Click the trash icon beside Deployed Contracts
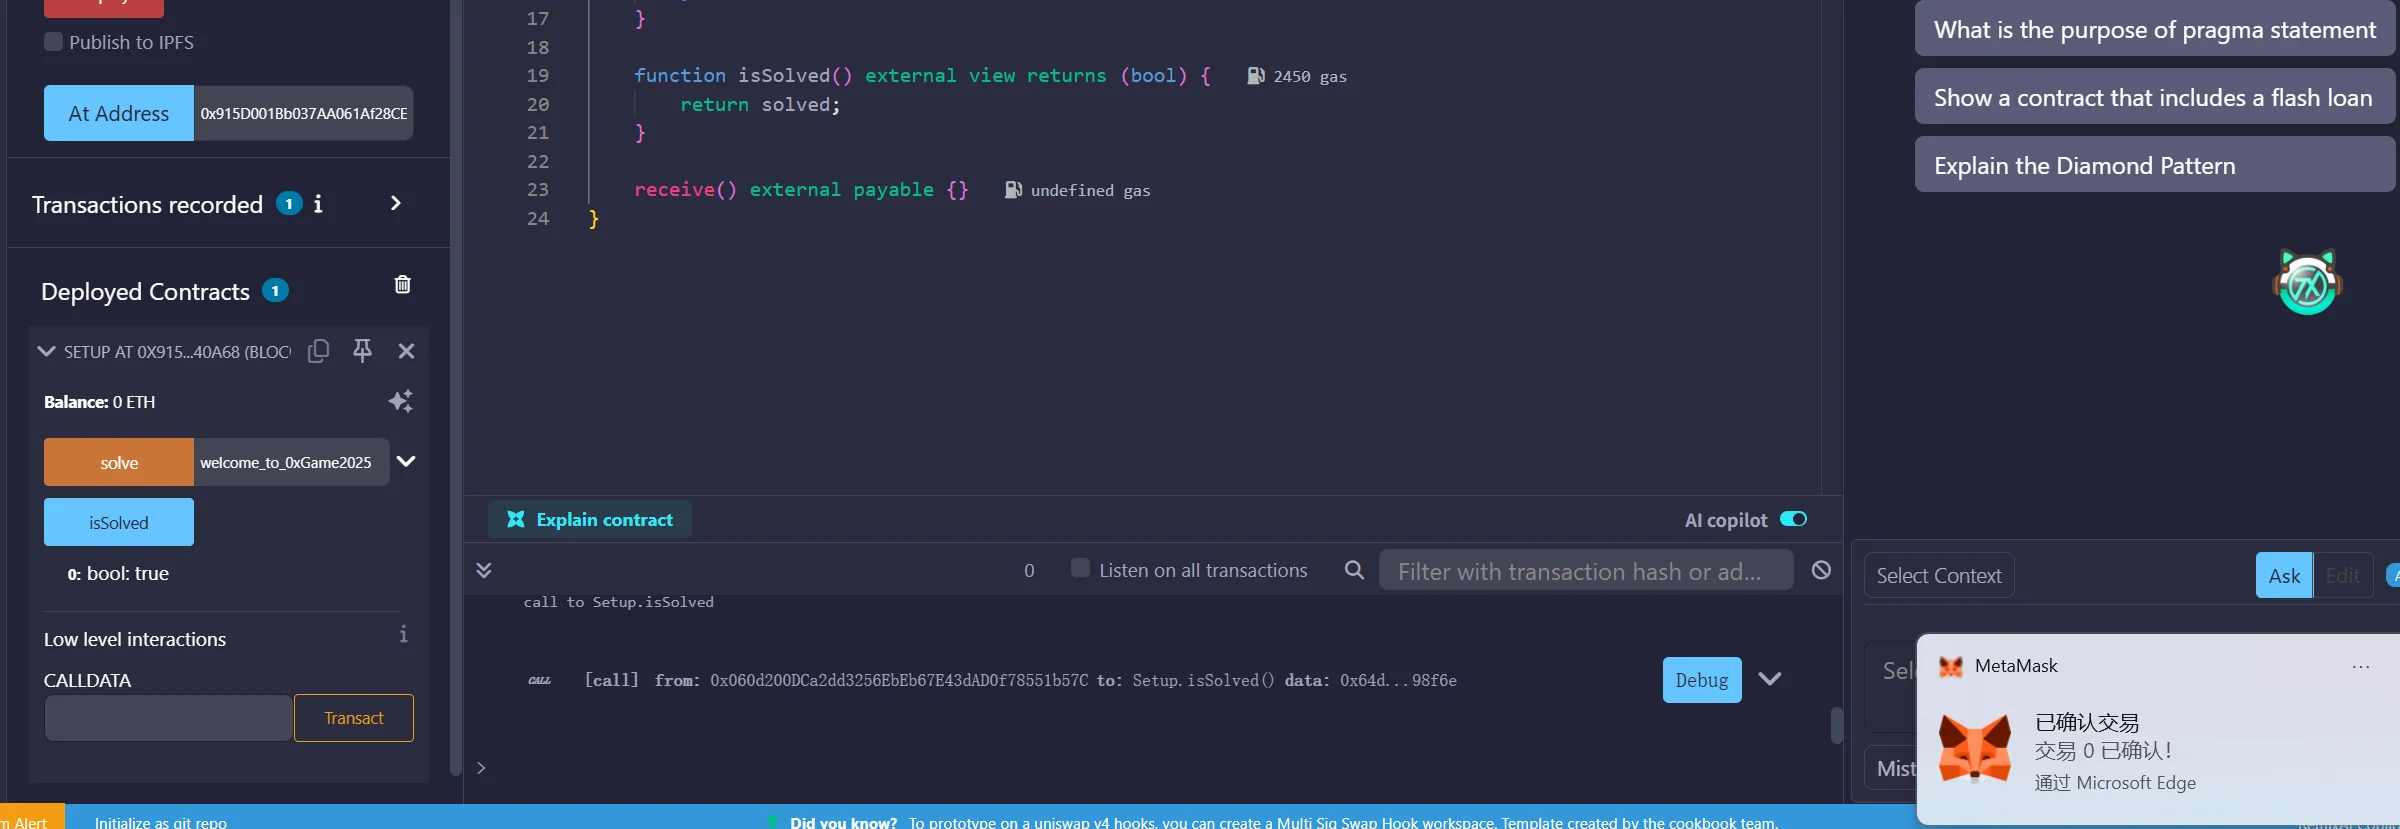2400x829 pixels. [x=402, y=285]
